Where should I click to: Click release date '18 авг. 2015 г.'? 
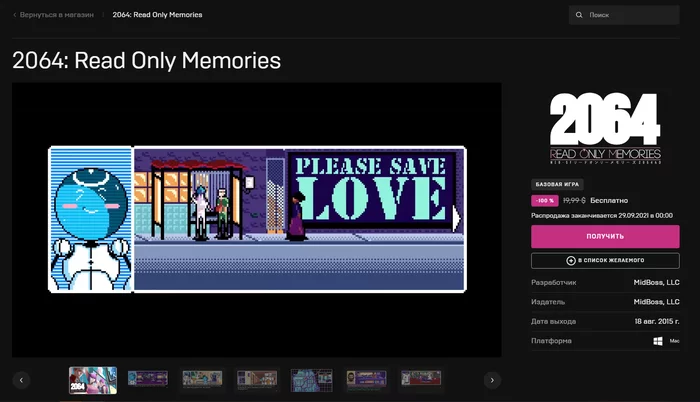point(657,321)
